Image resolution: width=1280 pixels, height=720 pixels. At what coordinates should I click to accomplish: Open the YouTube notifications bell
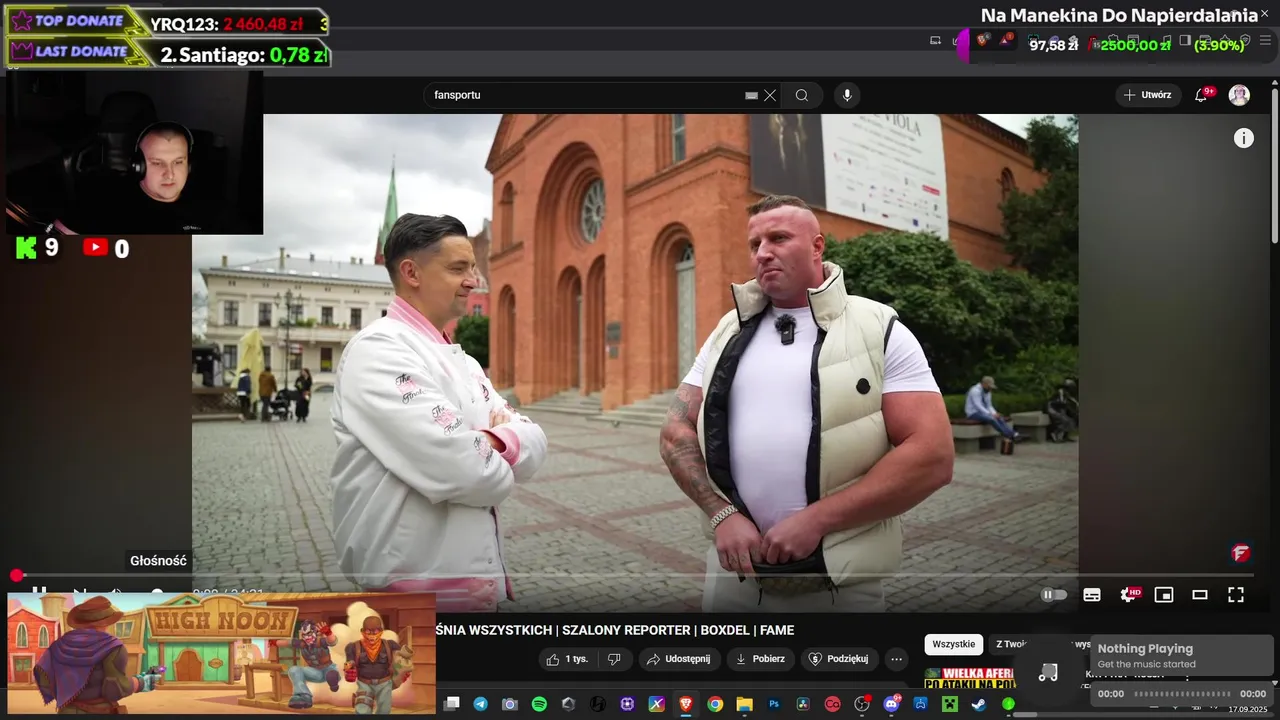point(1203,94)
